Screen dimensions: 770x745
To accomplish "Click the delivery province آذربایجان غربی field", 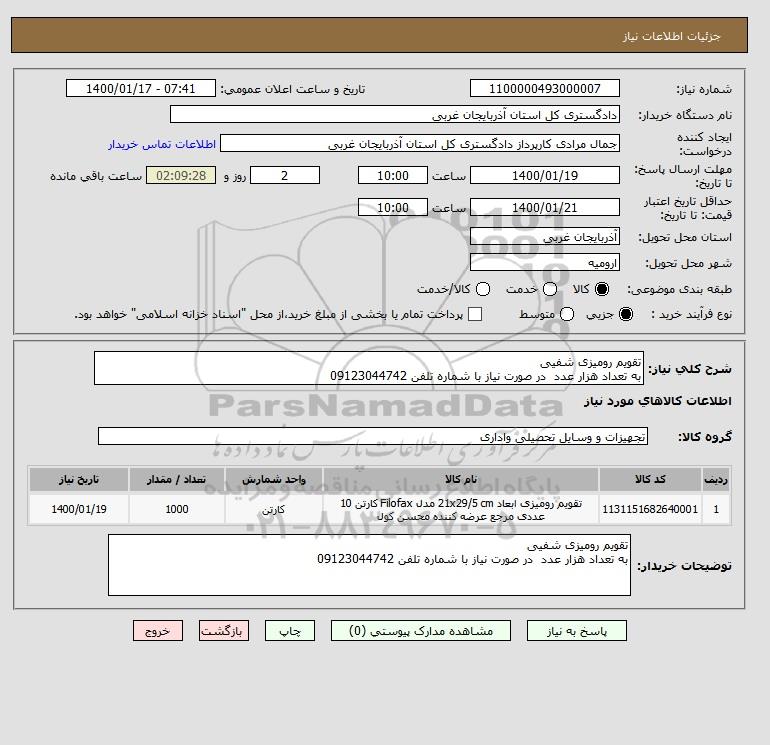I will [545, 237].
